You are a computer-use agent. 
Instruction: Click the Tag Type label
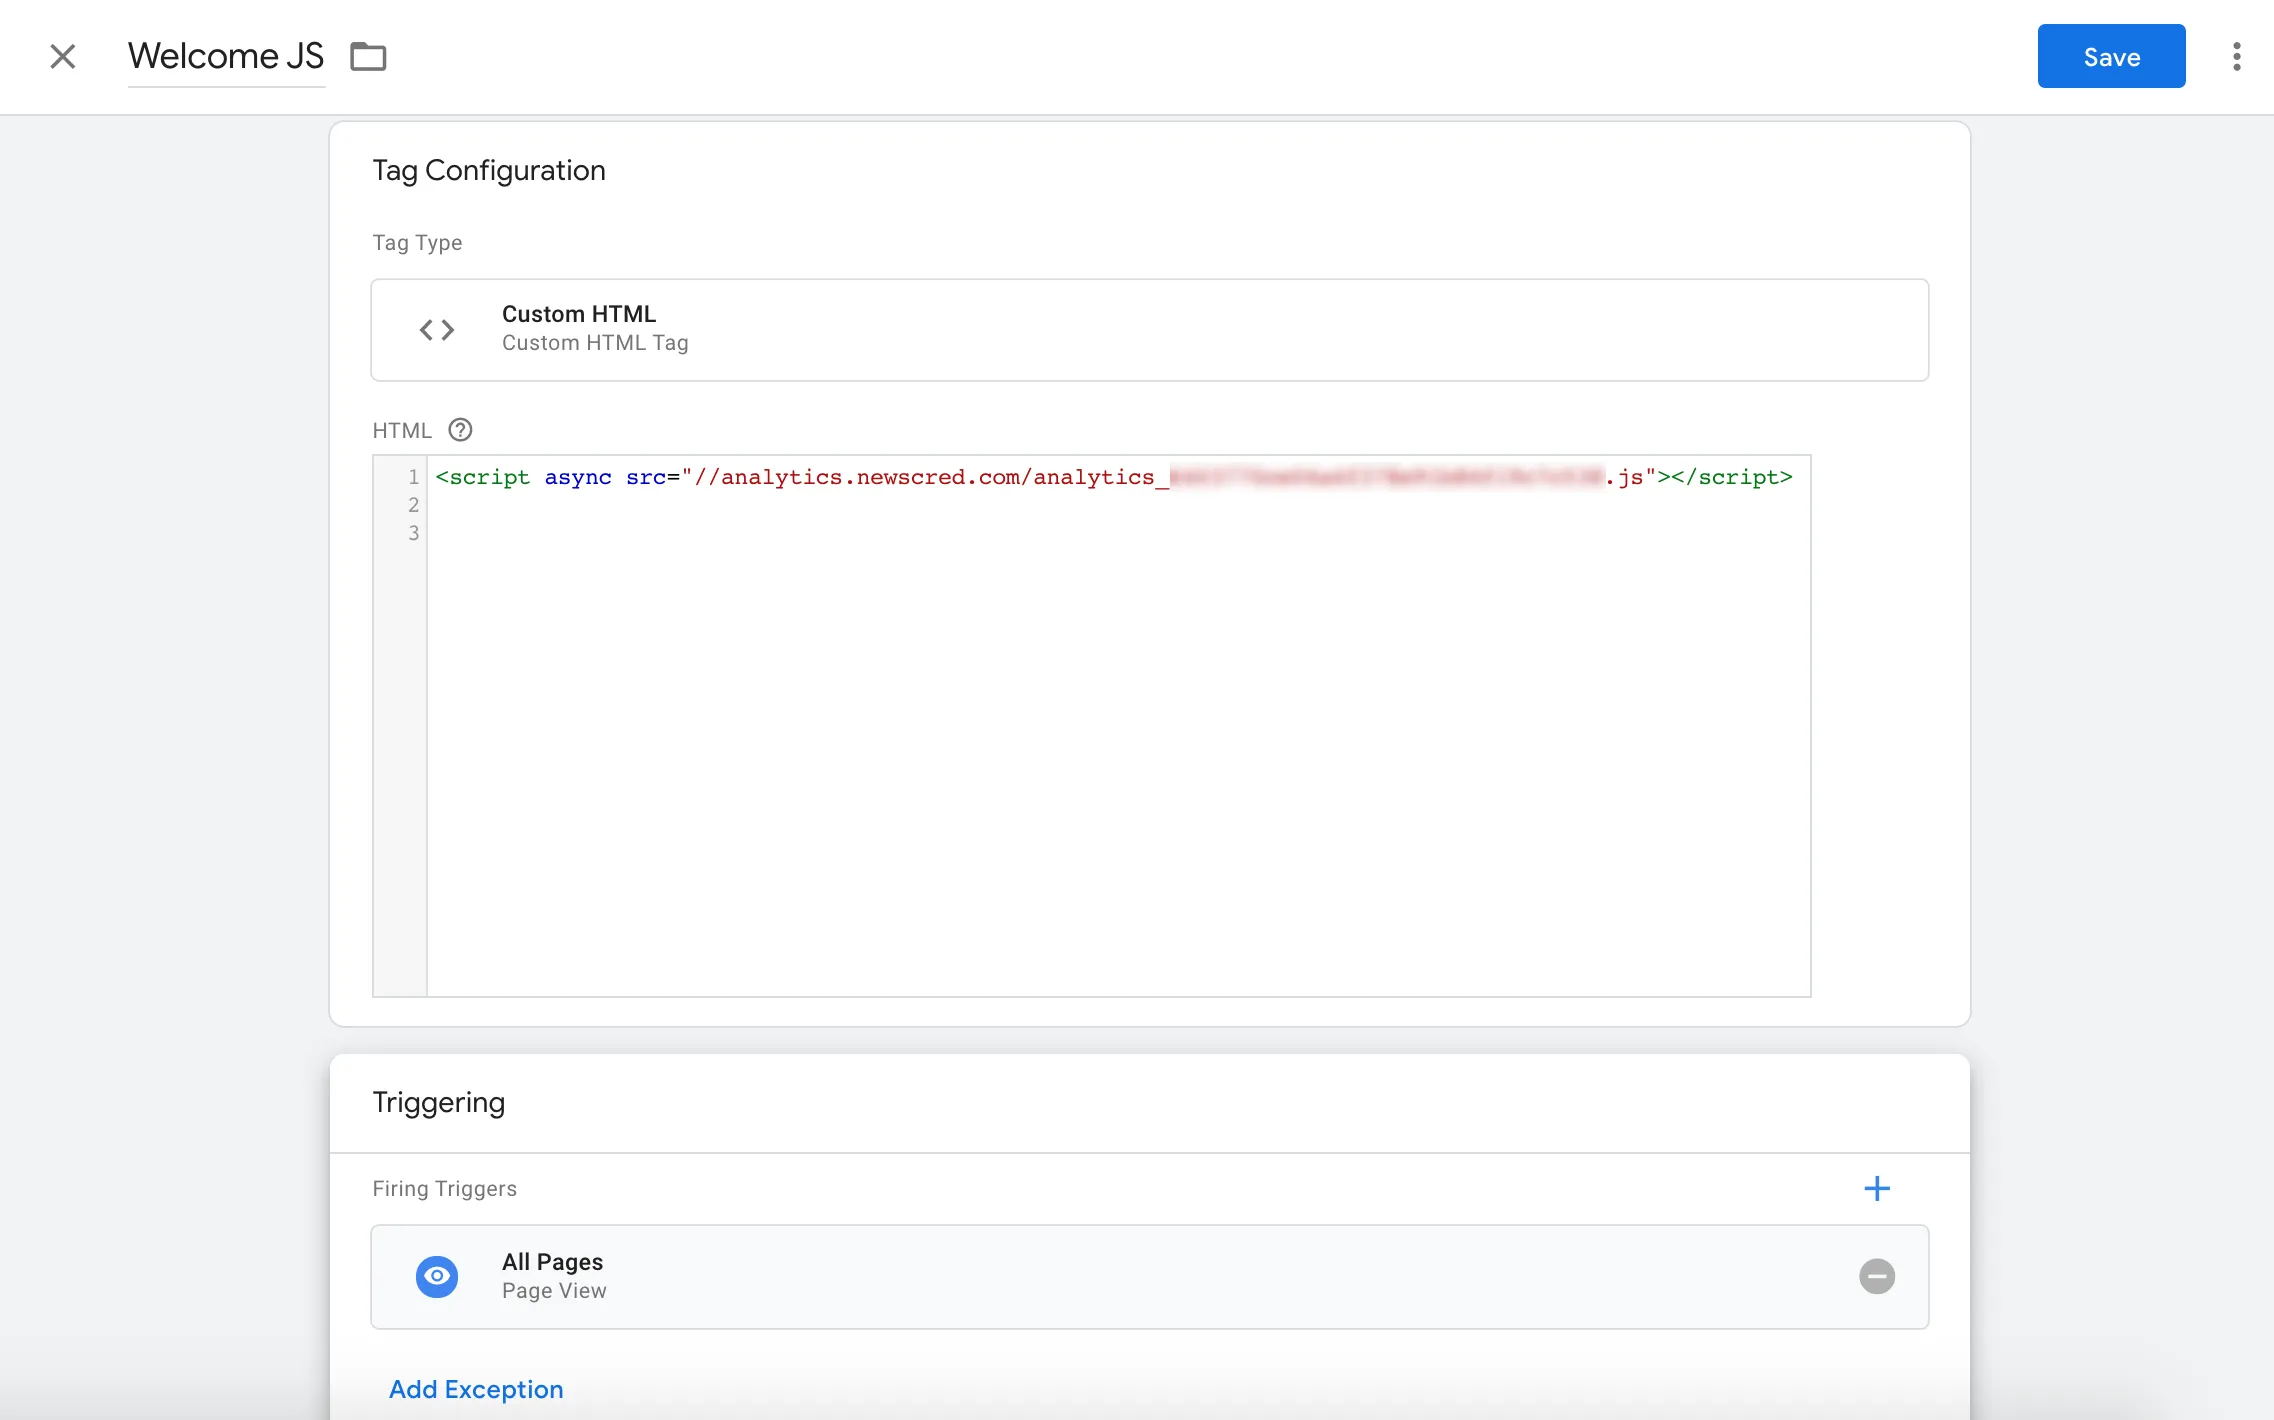pyautogui.click(x=417, y=243)
